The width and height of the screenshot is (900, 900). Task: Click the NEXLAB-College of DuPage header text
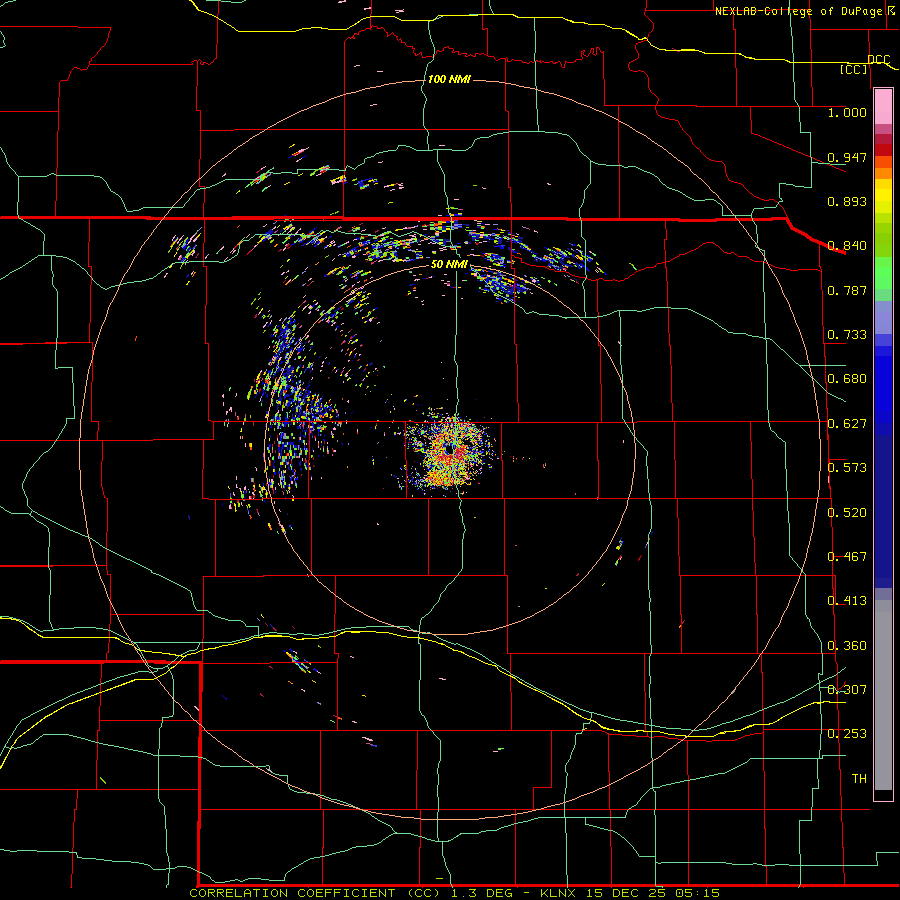(798, 11)
